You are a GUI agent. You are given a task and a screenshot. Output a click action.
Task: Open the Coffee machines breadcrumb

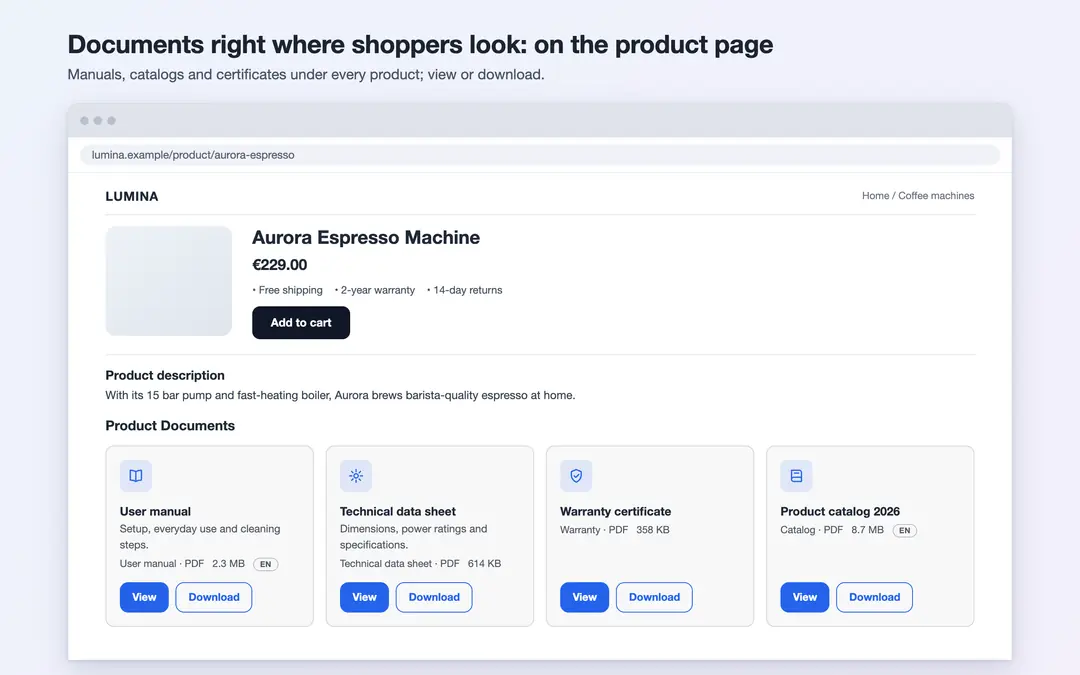pyautogui.click(x=936, y=196)
